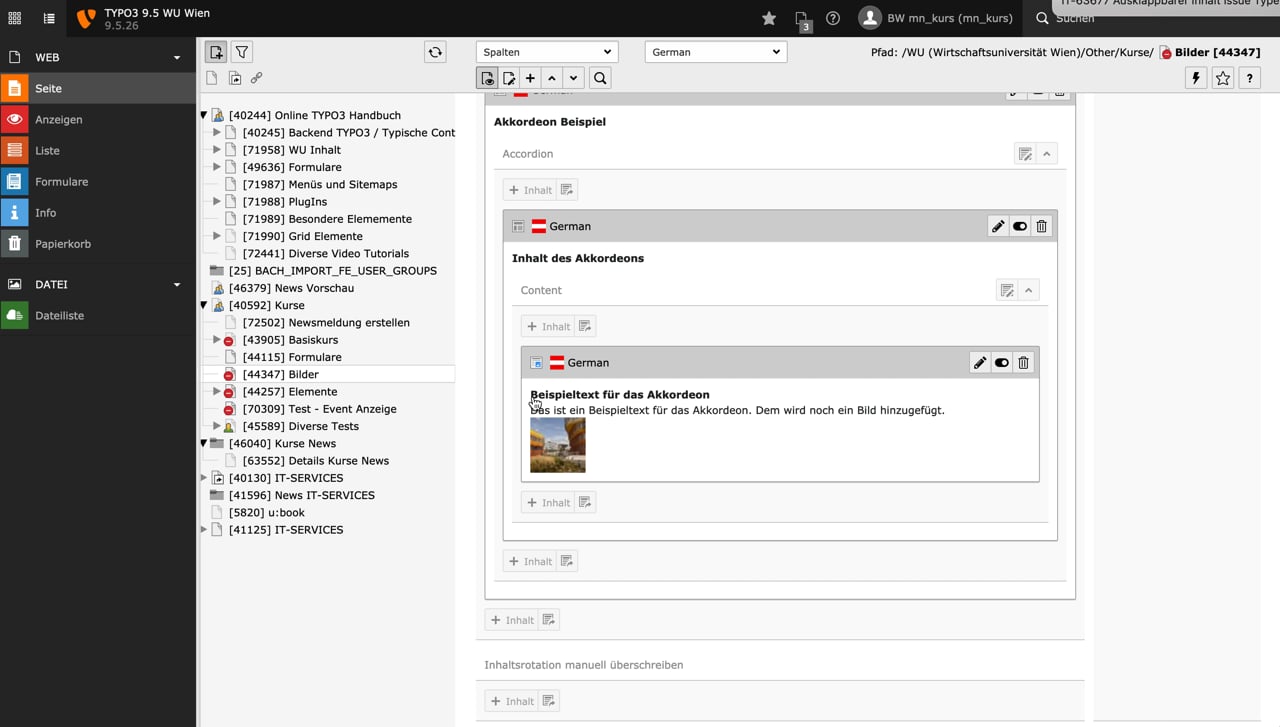Open the Papierkorb recycler module
The image size is (1280, 727).
point(98,243)
